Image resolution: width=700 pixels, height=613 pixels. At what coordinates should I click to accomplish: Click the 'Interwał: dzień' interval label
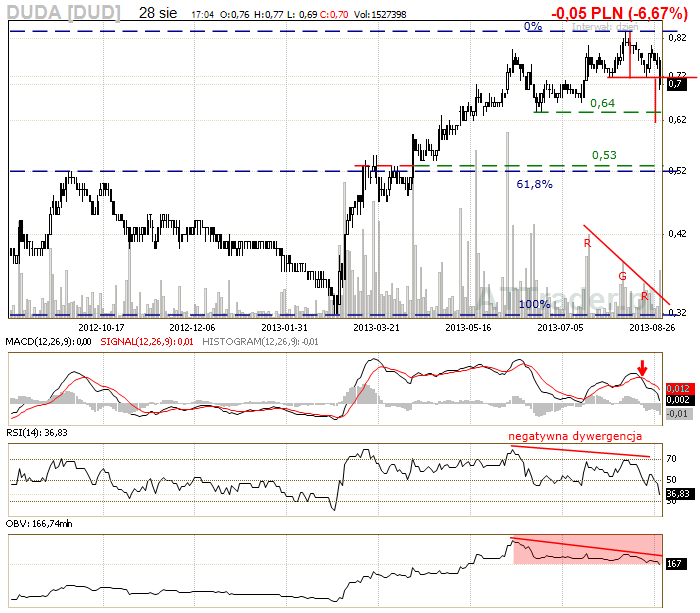(605, 27)
